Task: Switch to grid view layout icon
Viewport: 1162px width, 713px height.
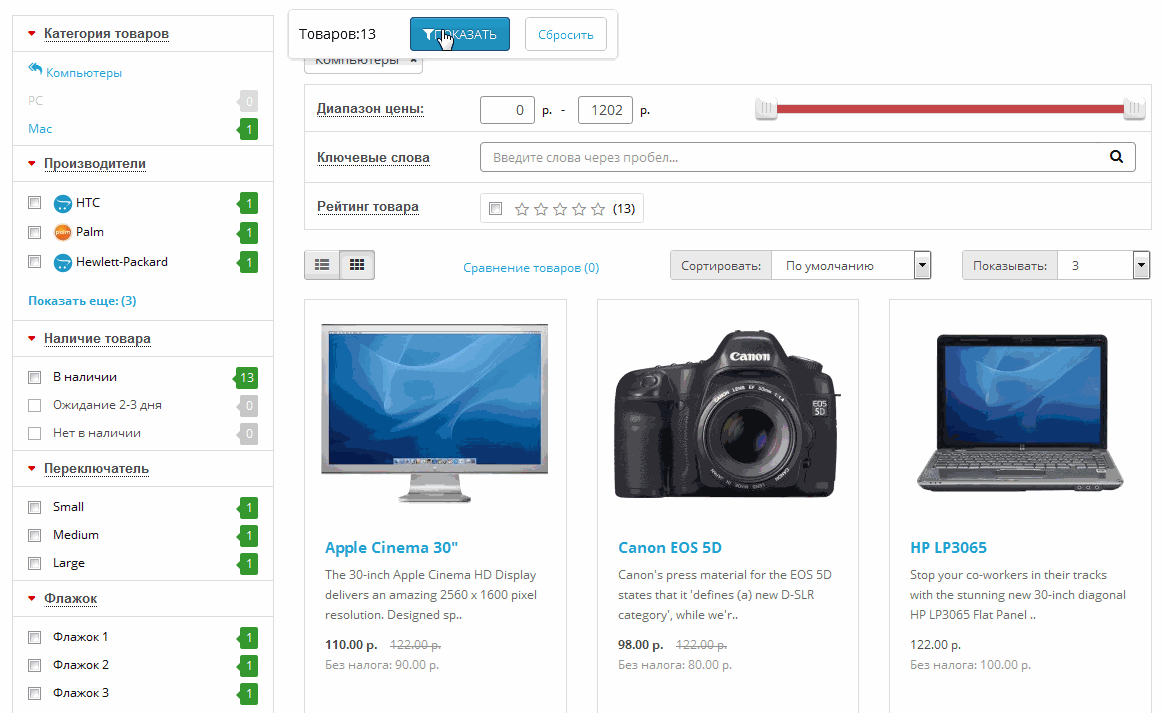Action: (357, 265)
